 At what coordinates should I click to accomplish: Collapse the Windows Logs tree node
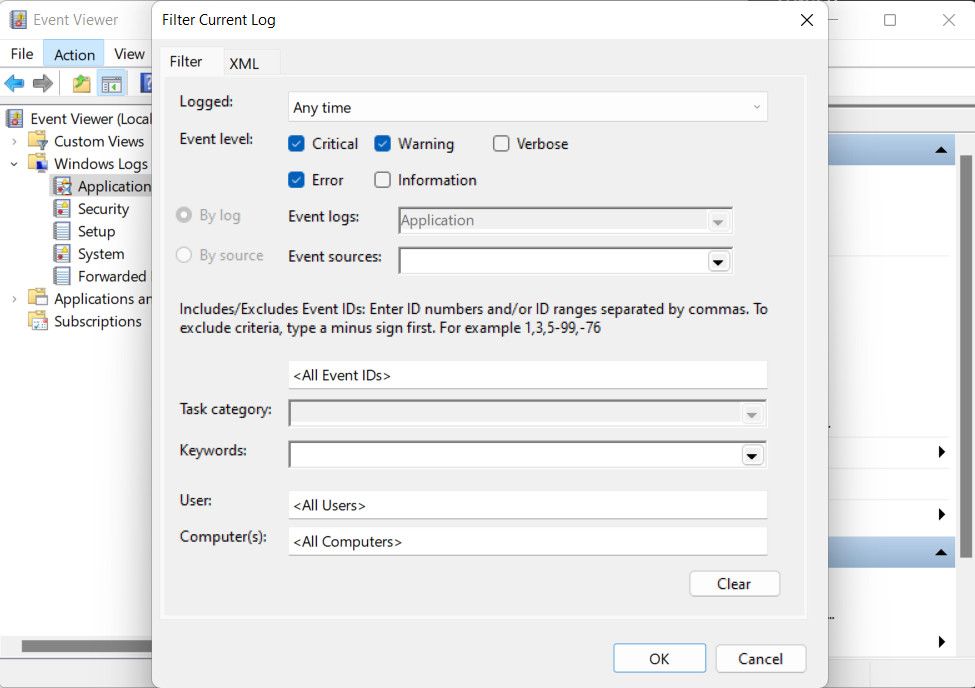coord(14,164)
